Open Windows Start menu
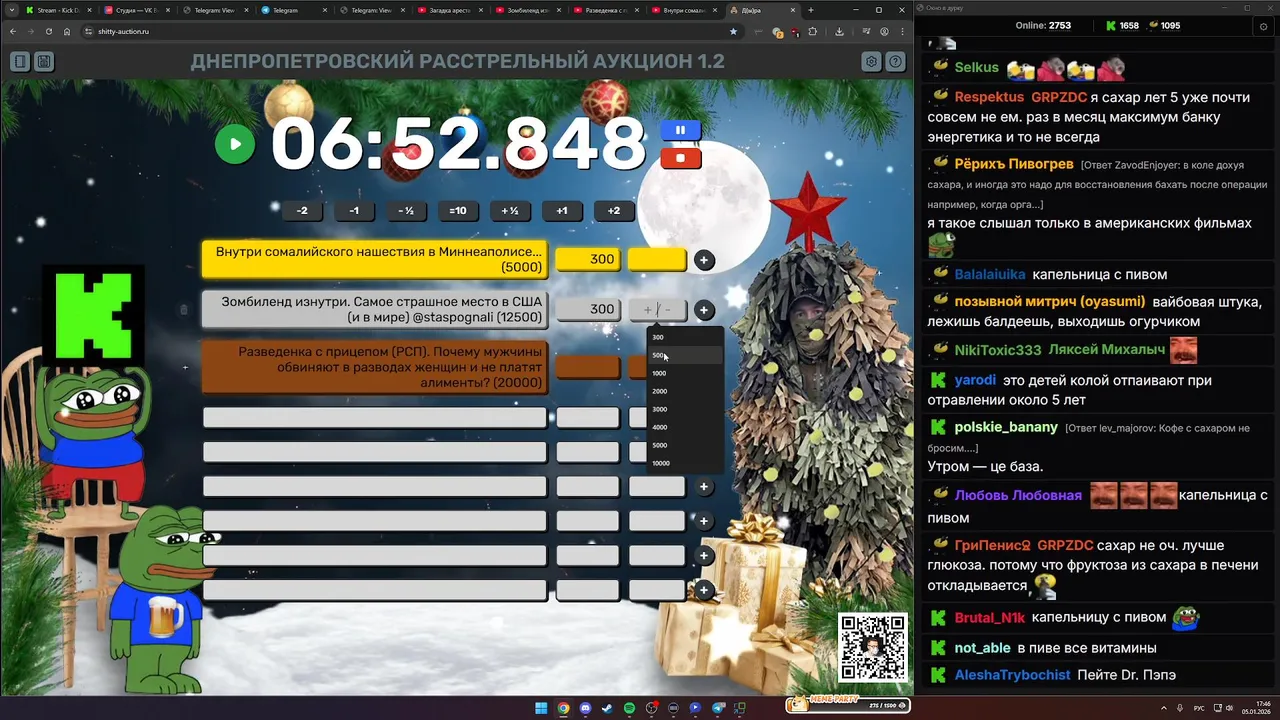Image resolution: width=1280 pixels, height=720 pixels. 541,708
